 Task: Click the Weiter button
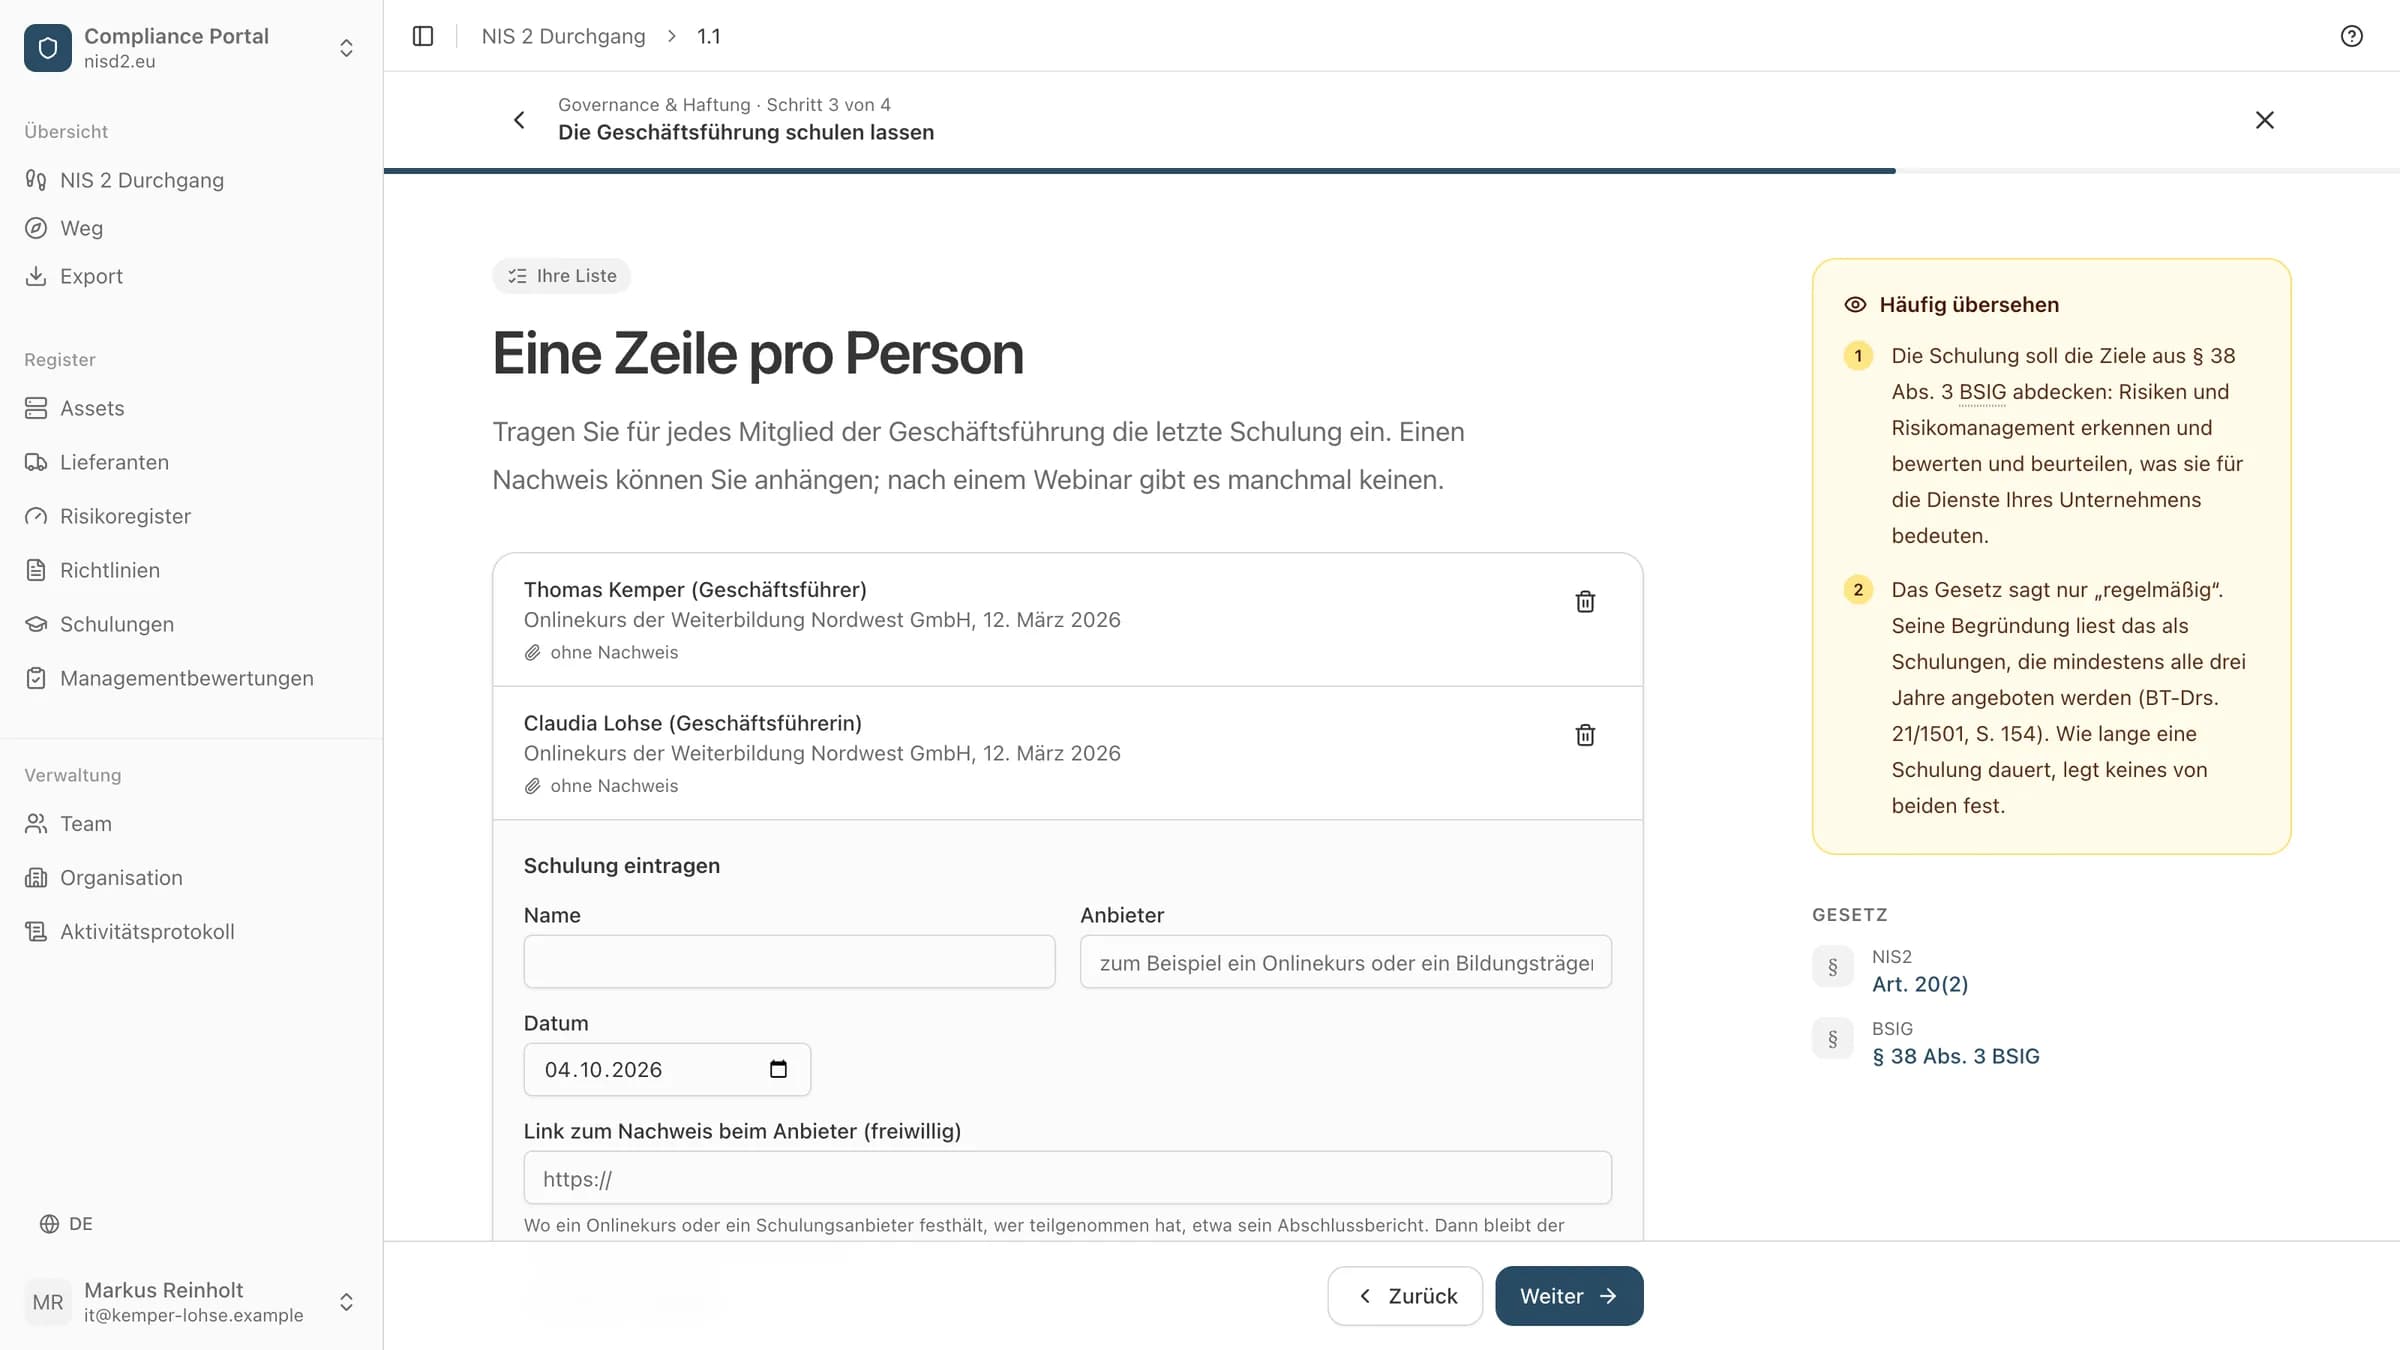point(1569,1296)
